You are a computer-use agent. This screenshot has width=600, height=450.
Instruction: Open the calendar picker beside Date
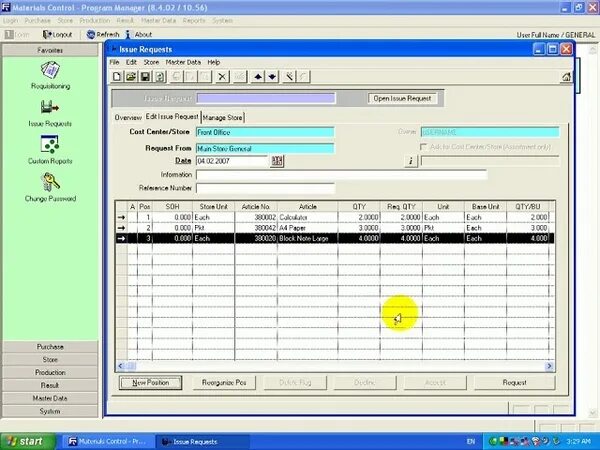pos(277,161)
